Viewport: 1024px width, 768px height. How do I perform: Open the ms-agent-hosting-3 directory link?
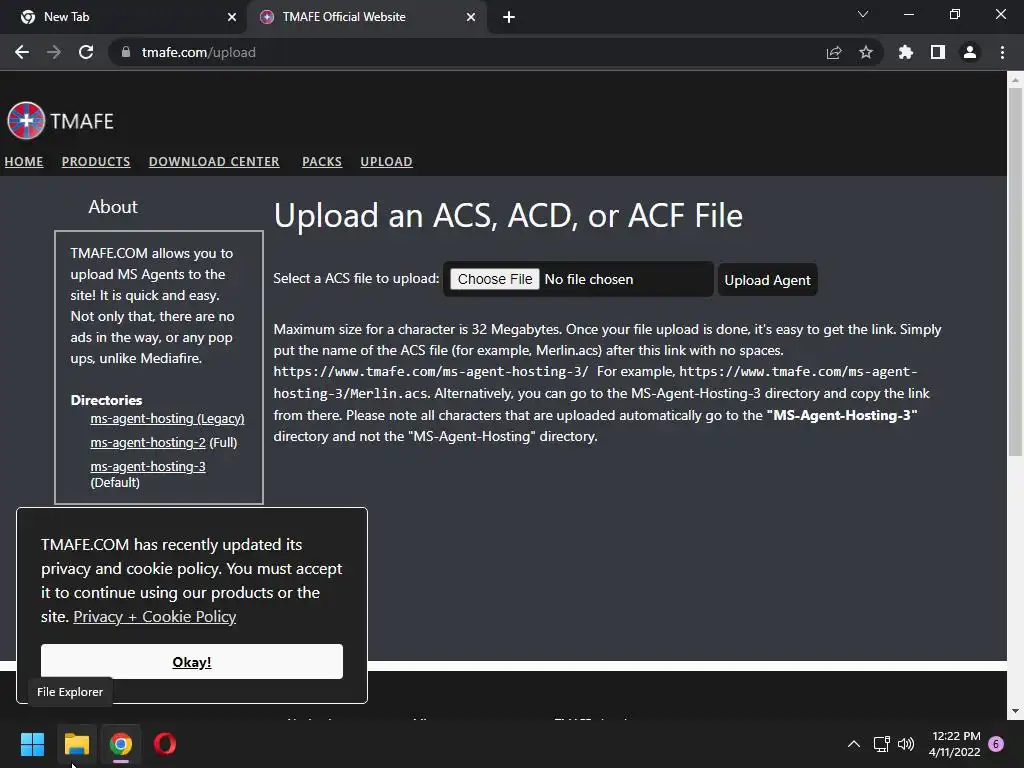pyautogui.click(x=148, y=466)
